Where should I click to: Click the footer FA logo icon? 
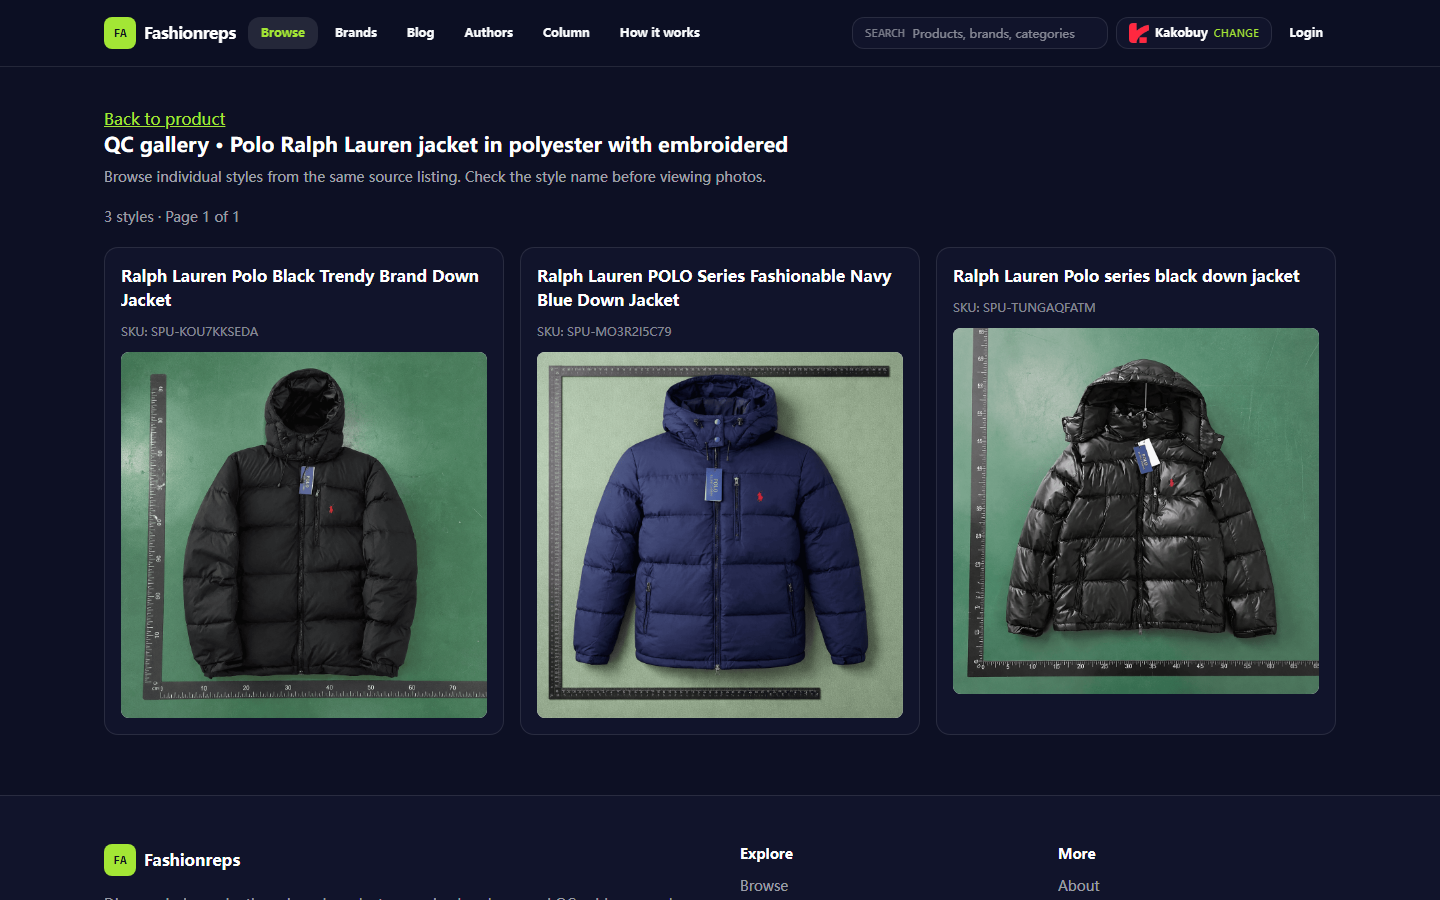pos(120,860)
